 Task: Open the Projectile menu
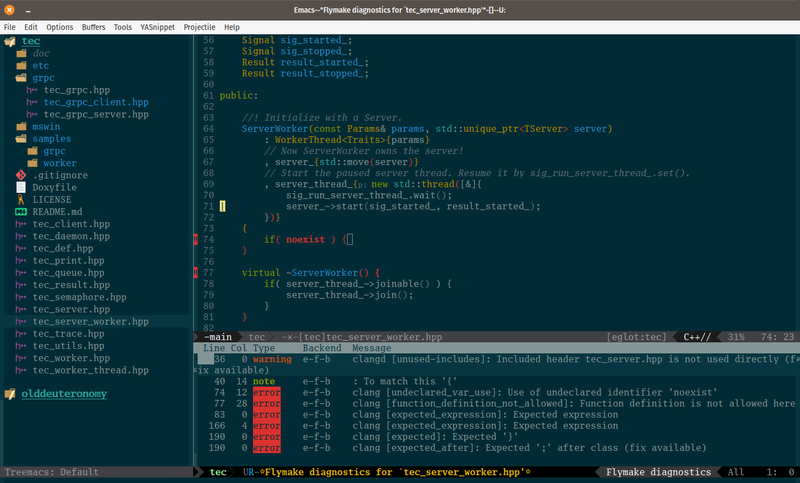(199, 27)
